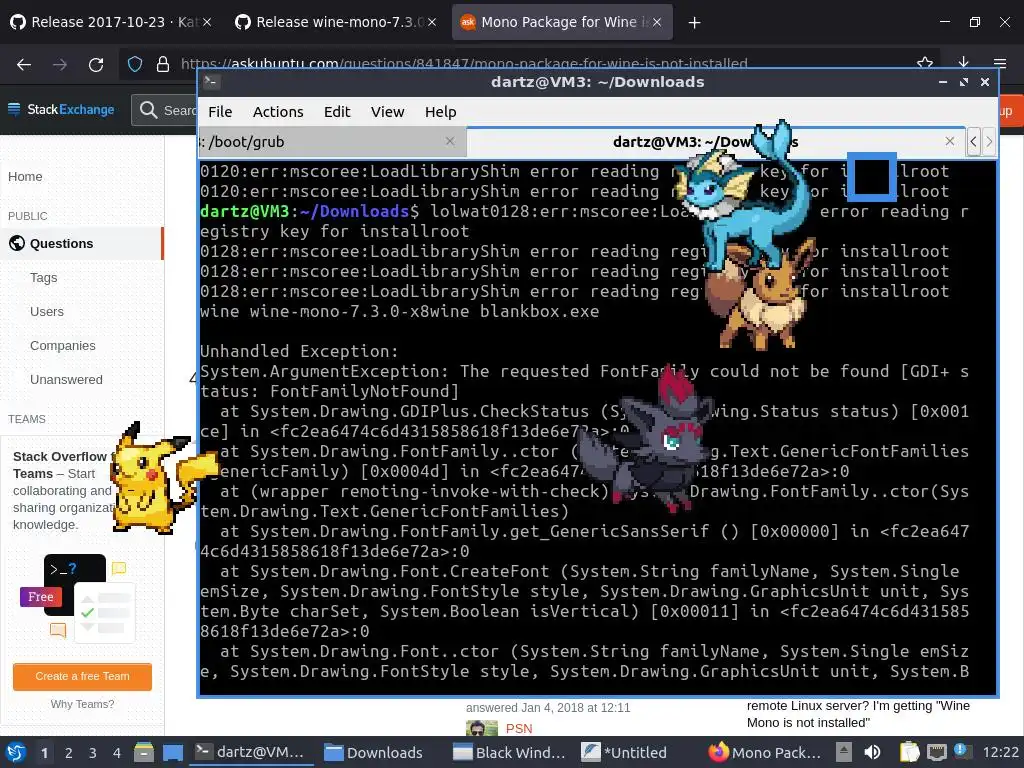Close the ~/Downloads terminal tab
Image resolution: width=1024 pixels, height=768 pixels.
coord(950,141)
